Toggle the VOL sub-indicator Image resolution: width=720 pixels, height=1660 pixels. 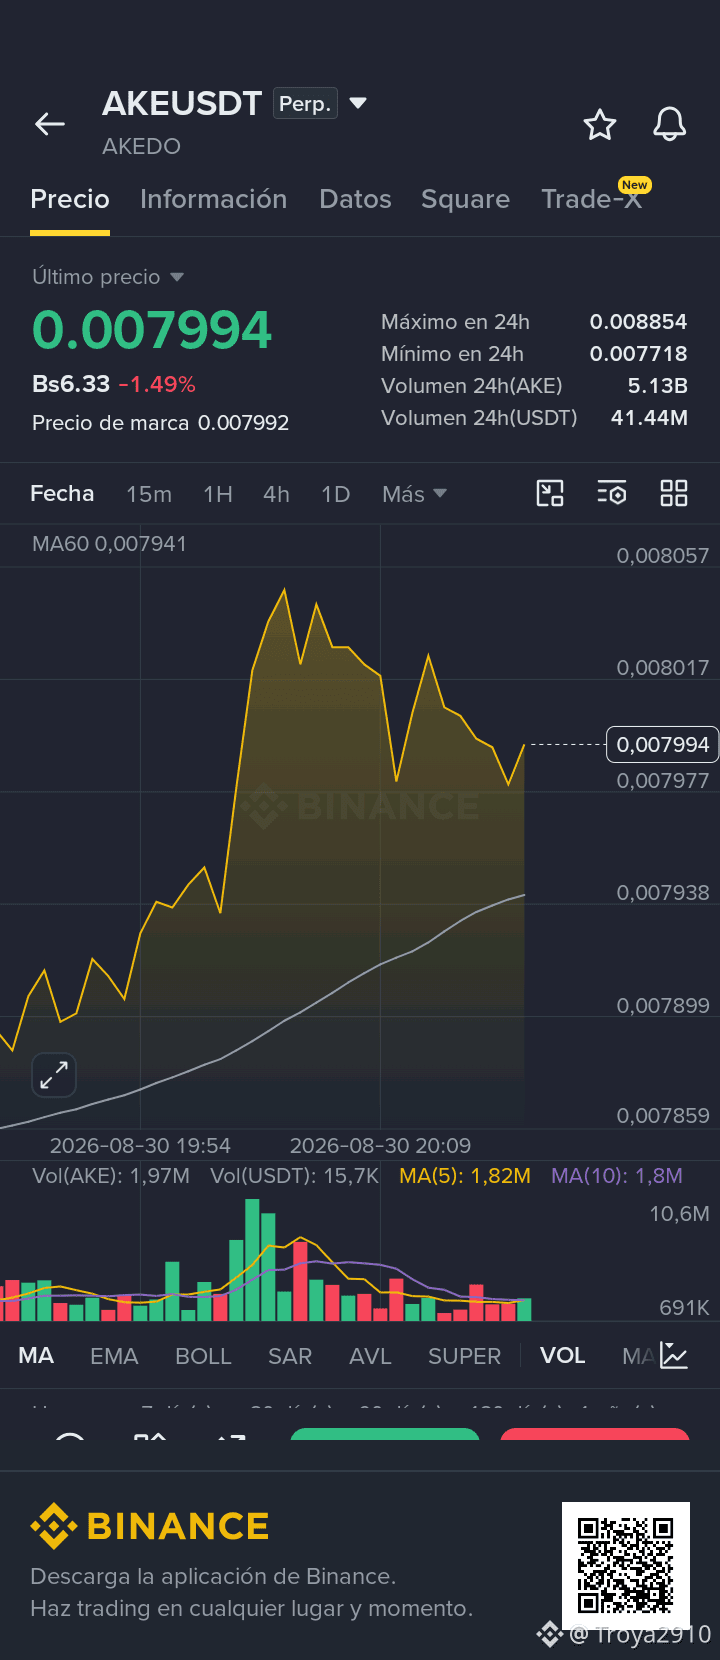click(x=562, y=1356)
